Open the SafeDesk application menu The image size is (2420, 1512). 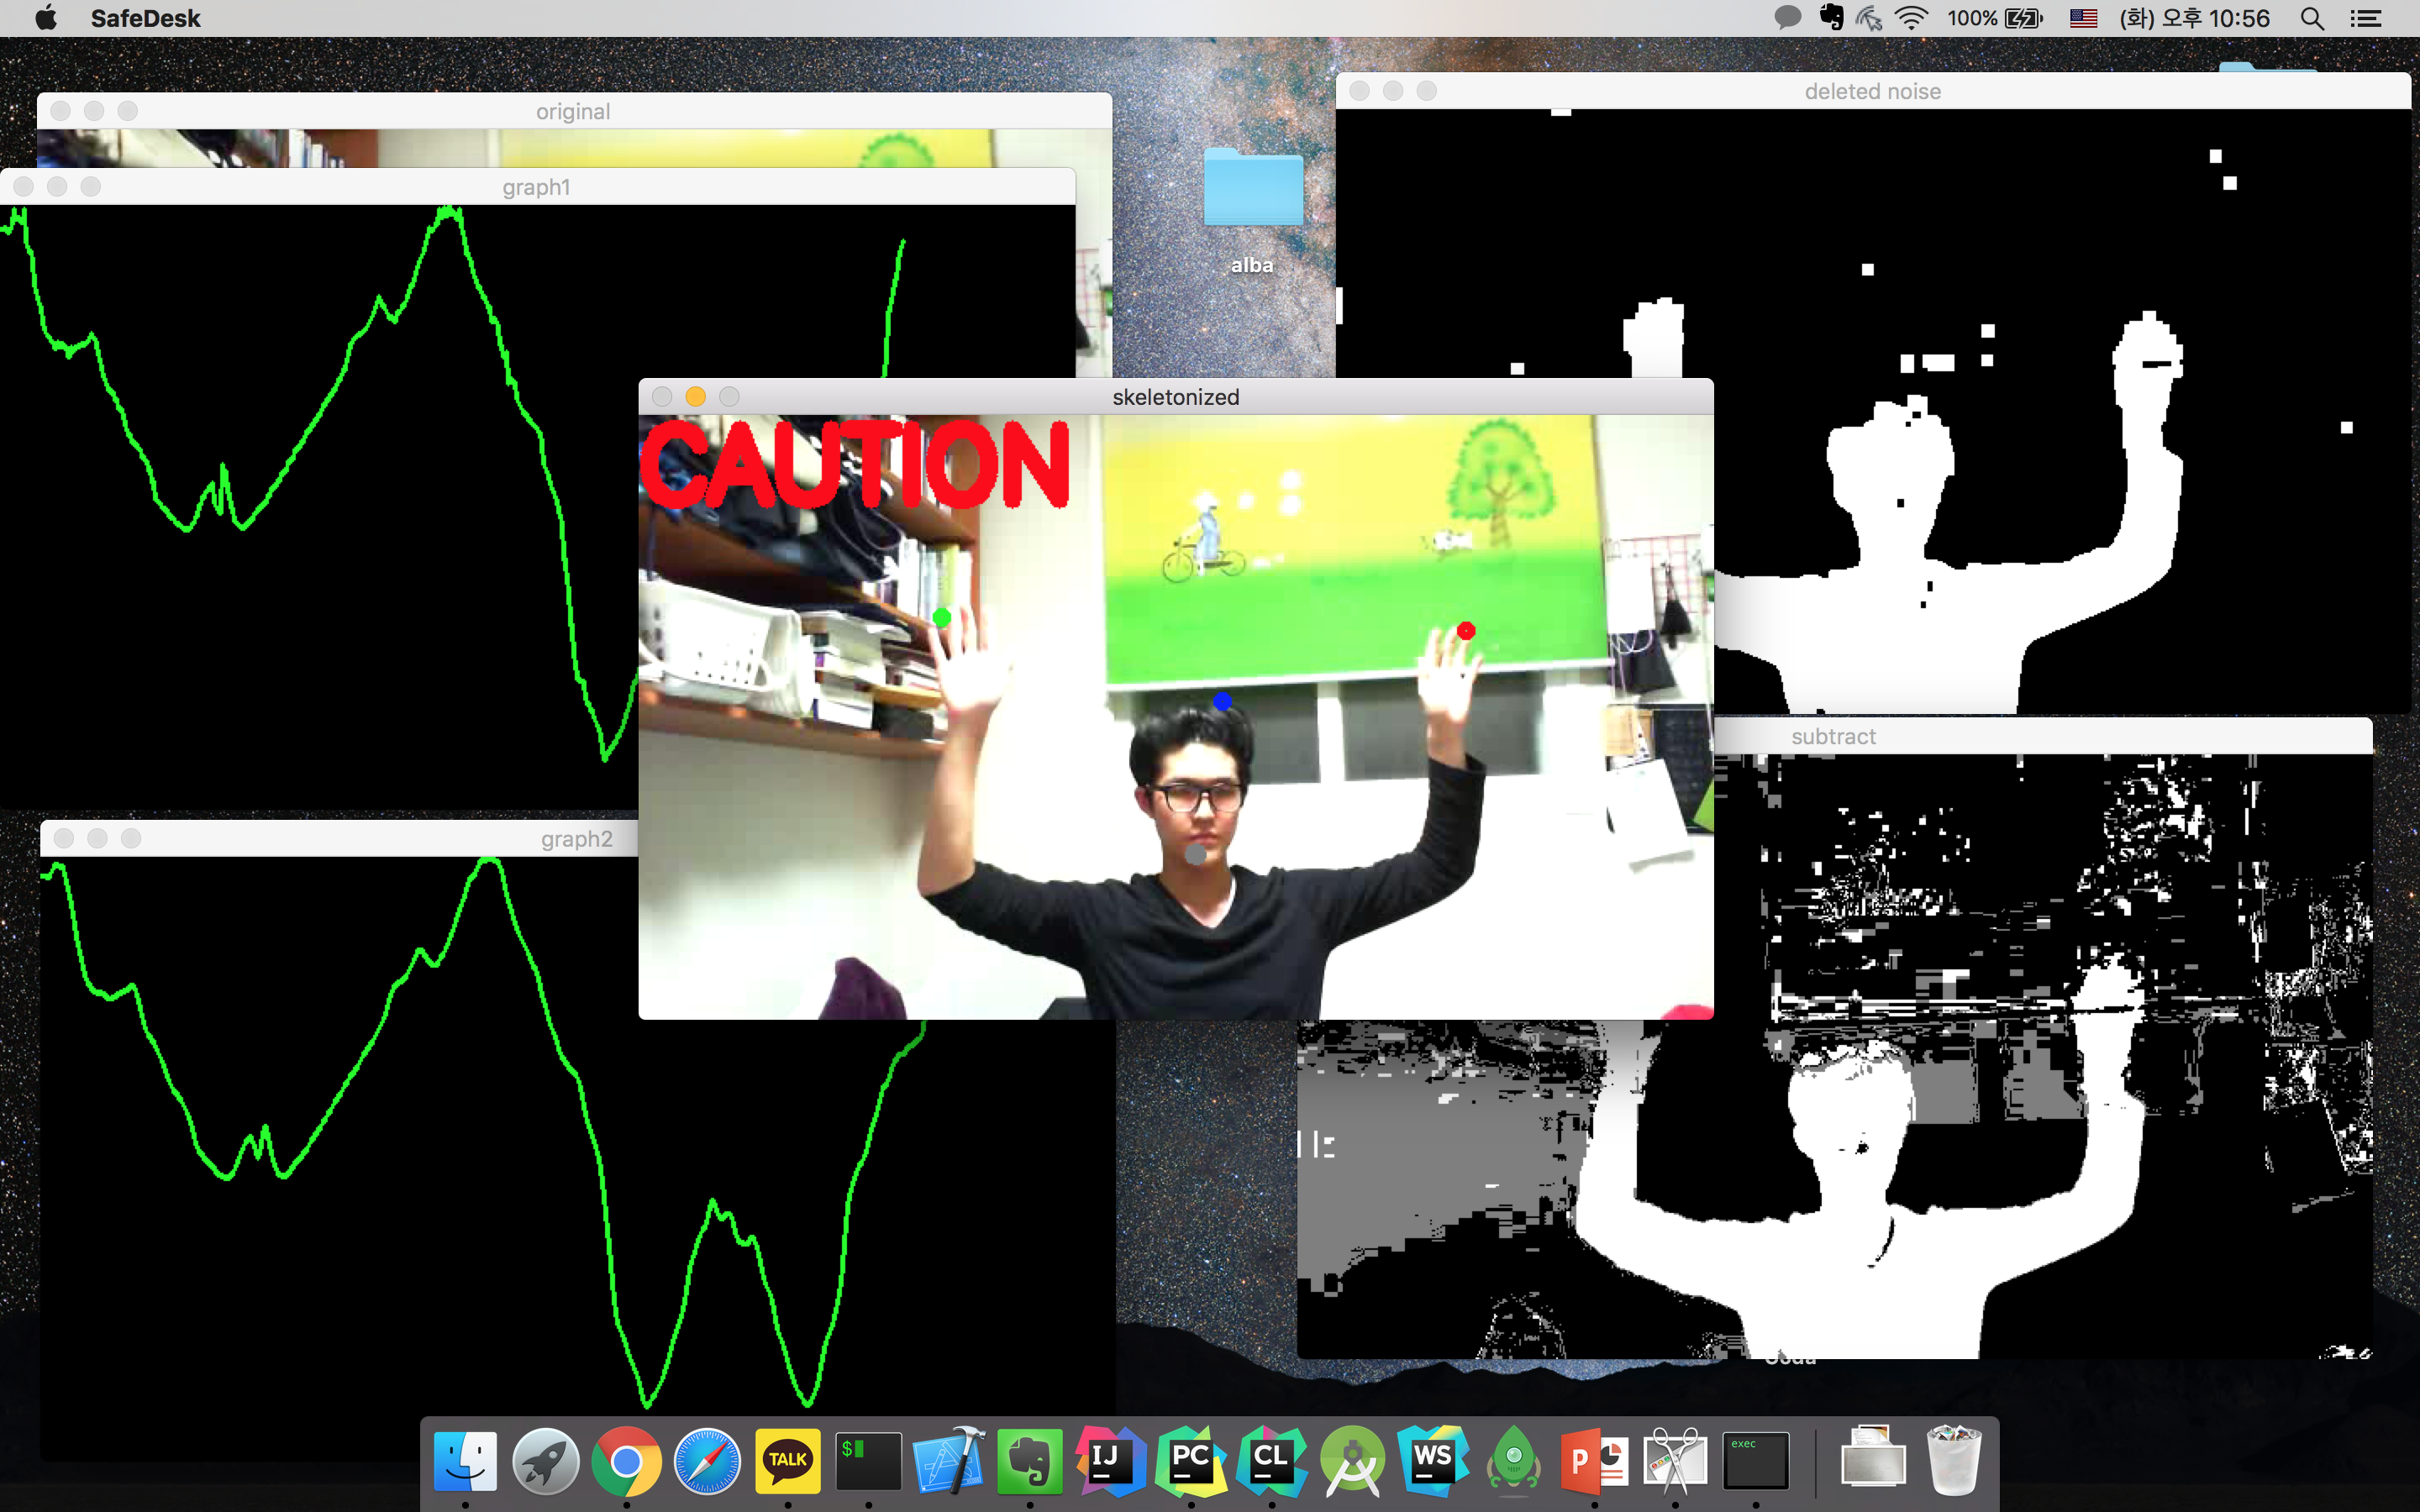pyautogui.click(x=145, y=18)
